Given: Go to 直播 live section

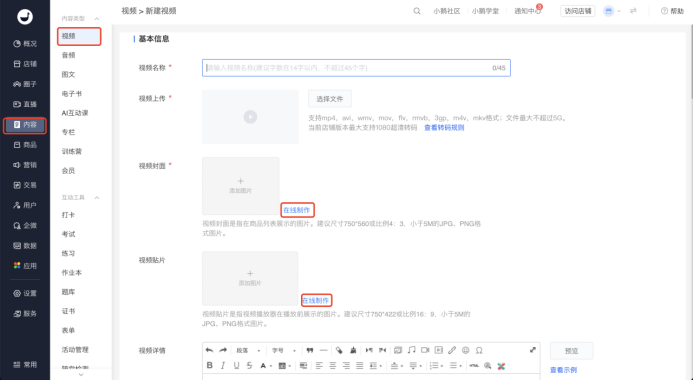Looking at the screenshot, I should tap(25, 104).
